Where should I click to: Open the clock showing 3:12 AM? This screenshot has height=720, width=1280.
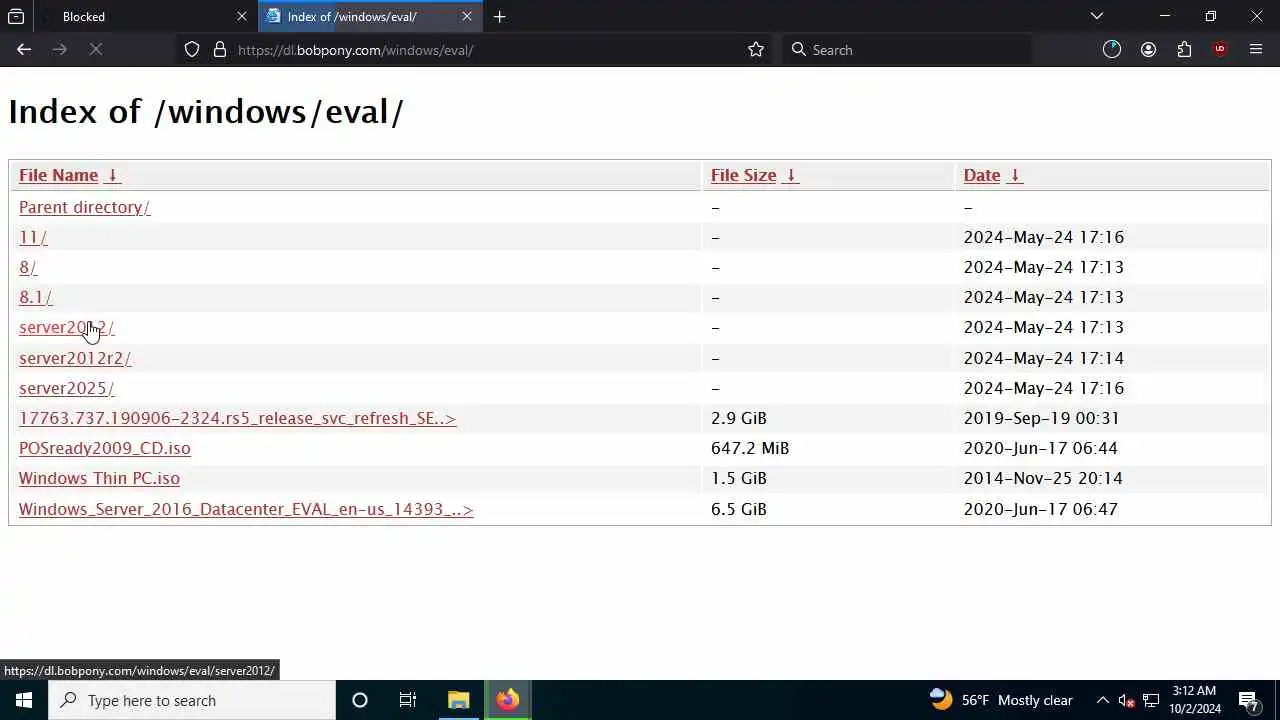(1194, 700)
